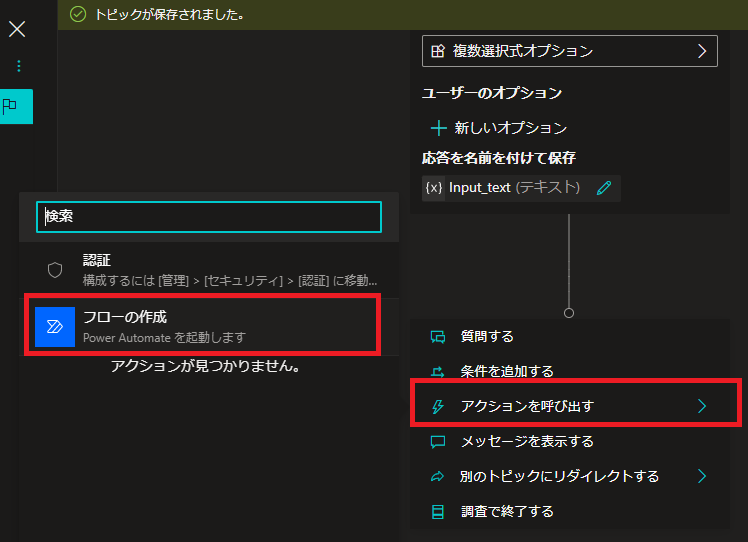748x542 pixels.
Task: Click the survey end icon
Action: [x=437, y=512]
